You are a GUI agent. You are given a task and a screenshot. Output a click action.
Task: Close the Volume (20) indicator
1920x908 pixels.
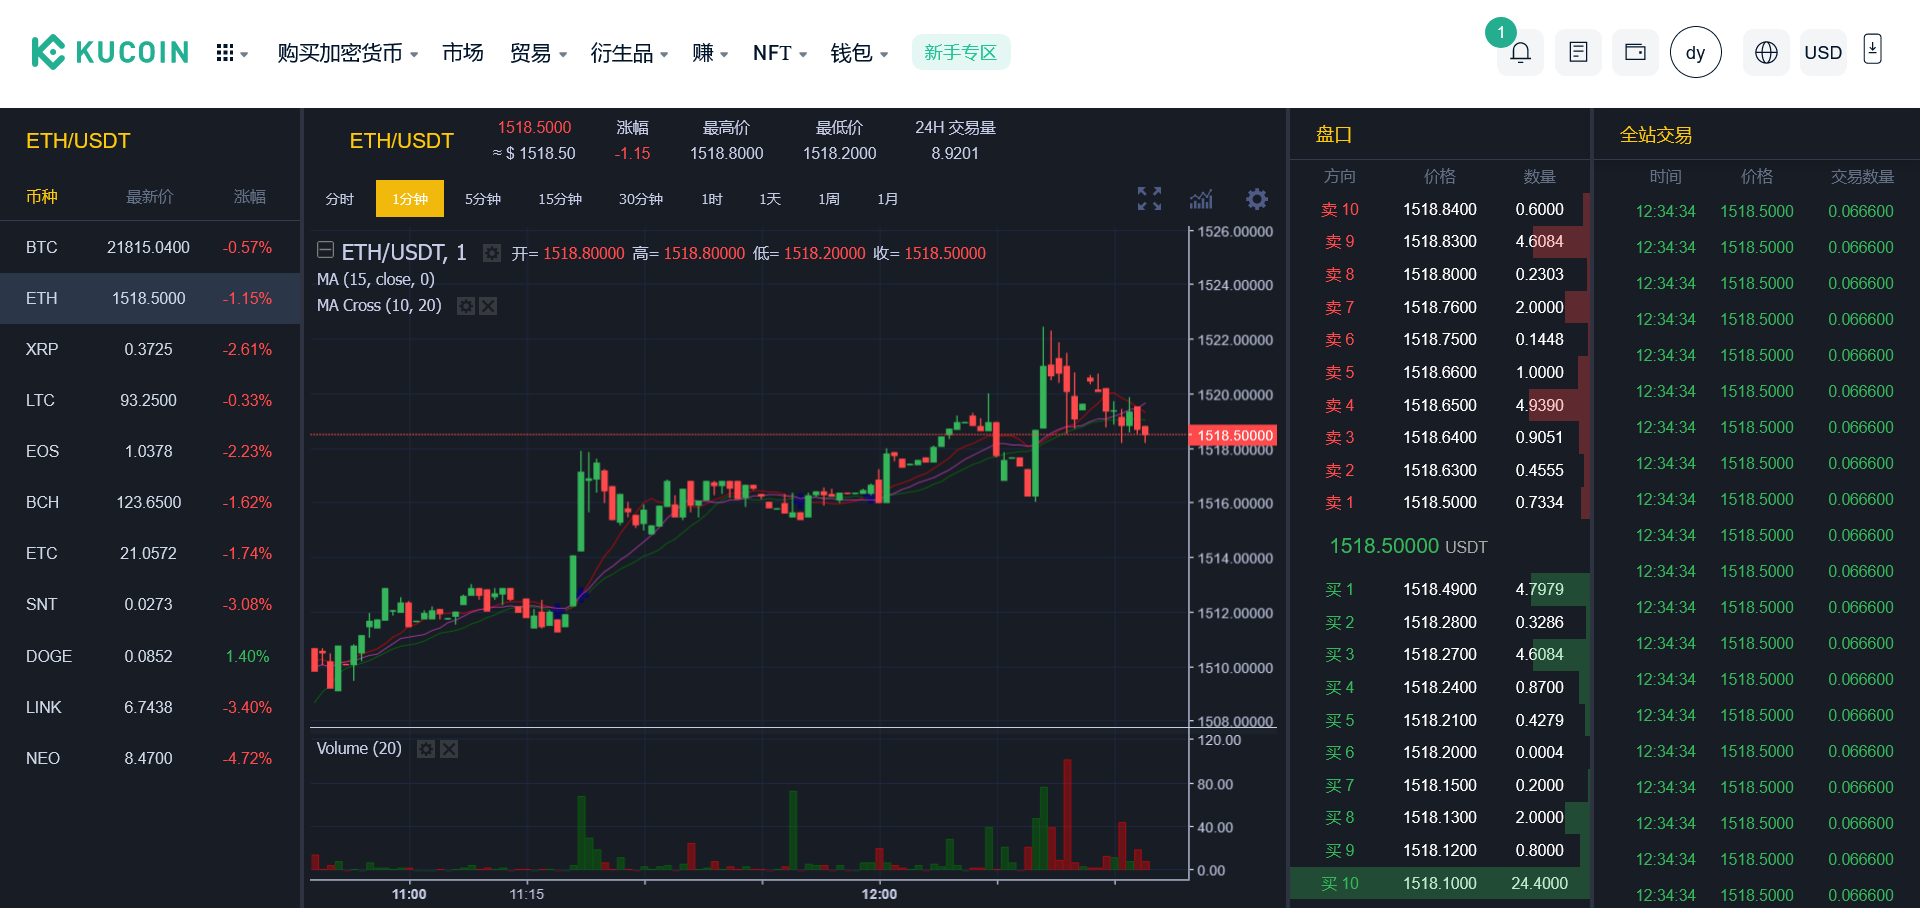click(x=449, y=749)
